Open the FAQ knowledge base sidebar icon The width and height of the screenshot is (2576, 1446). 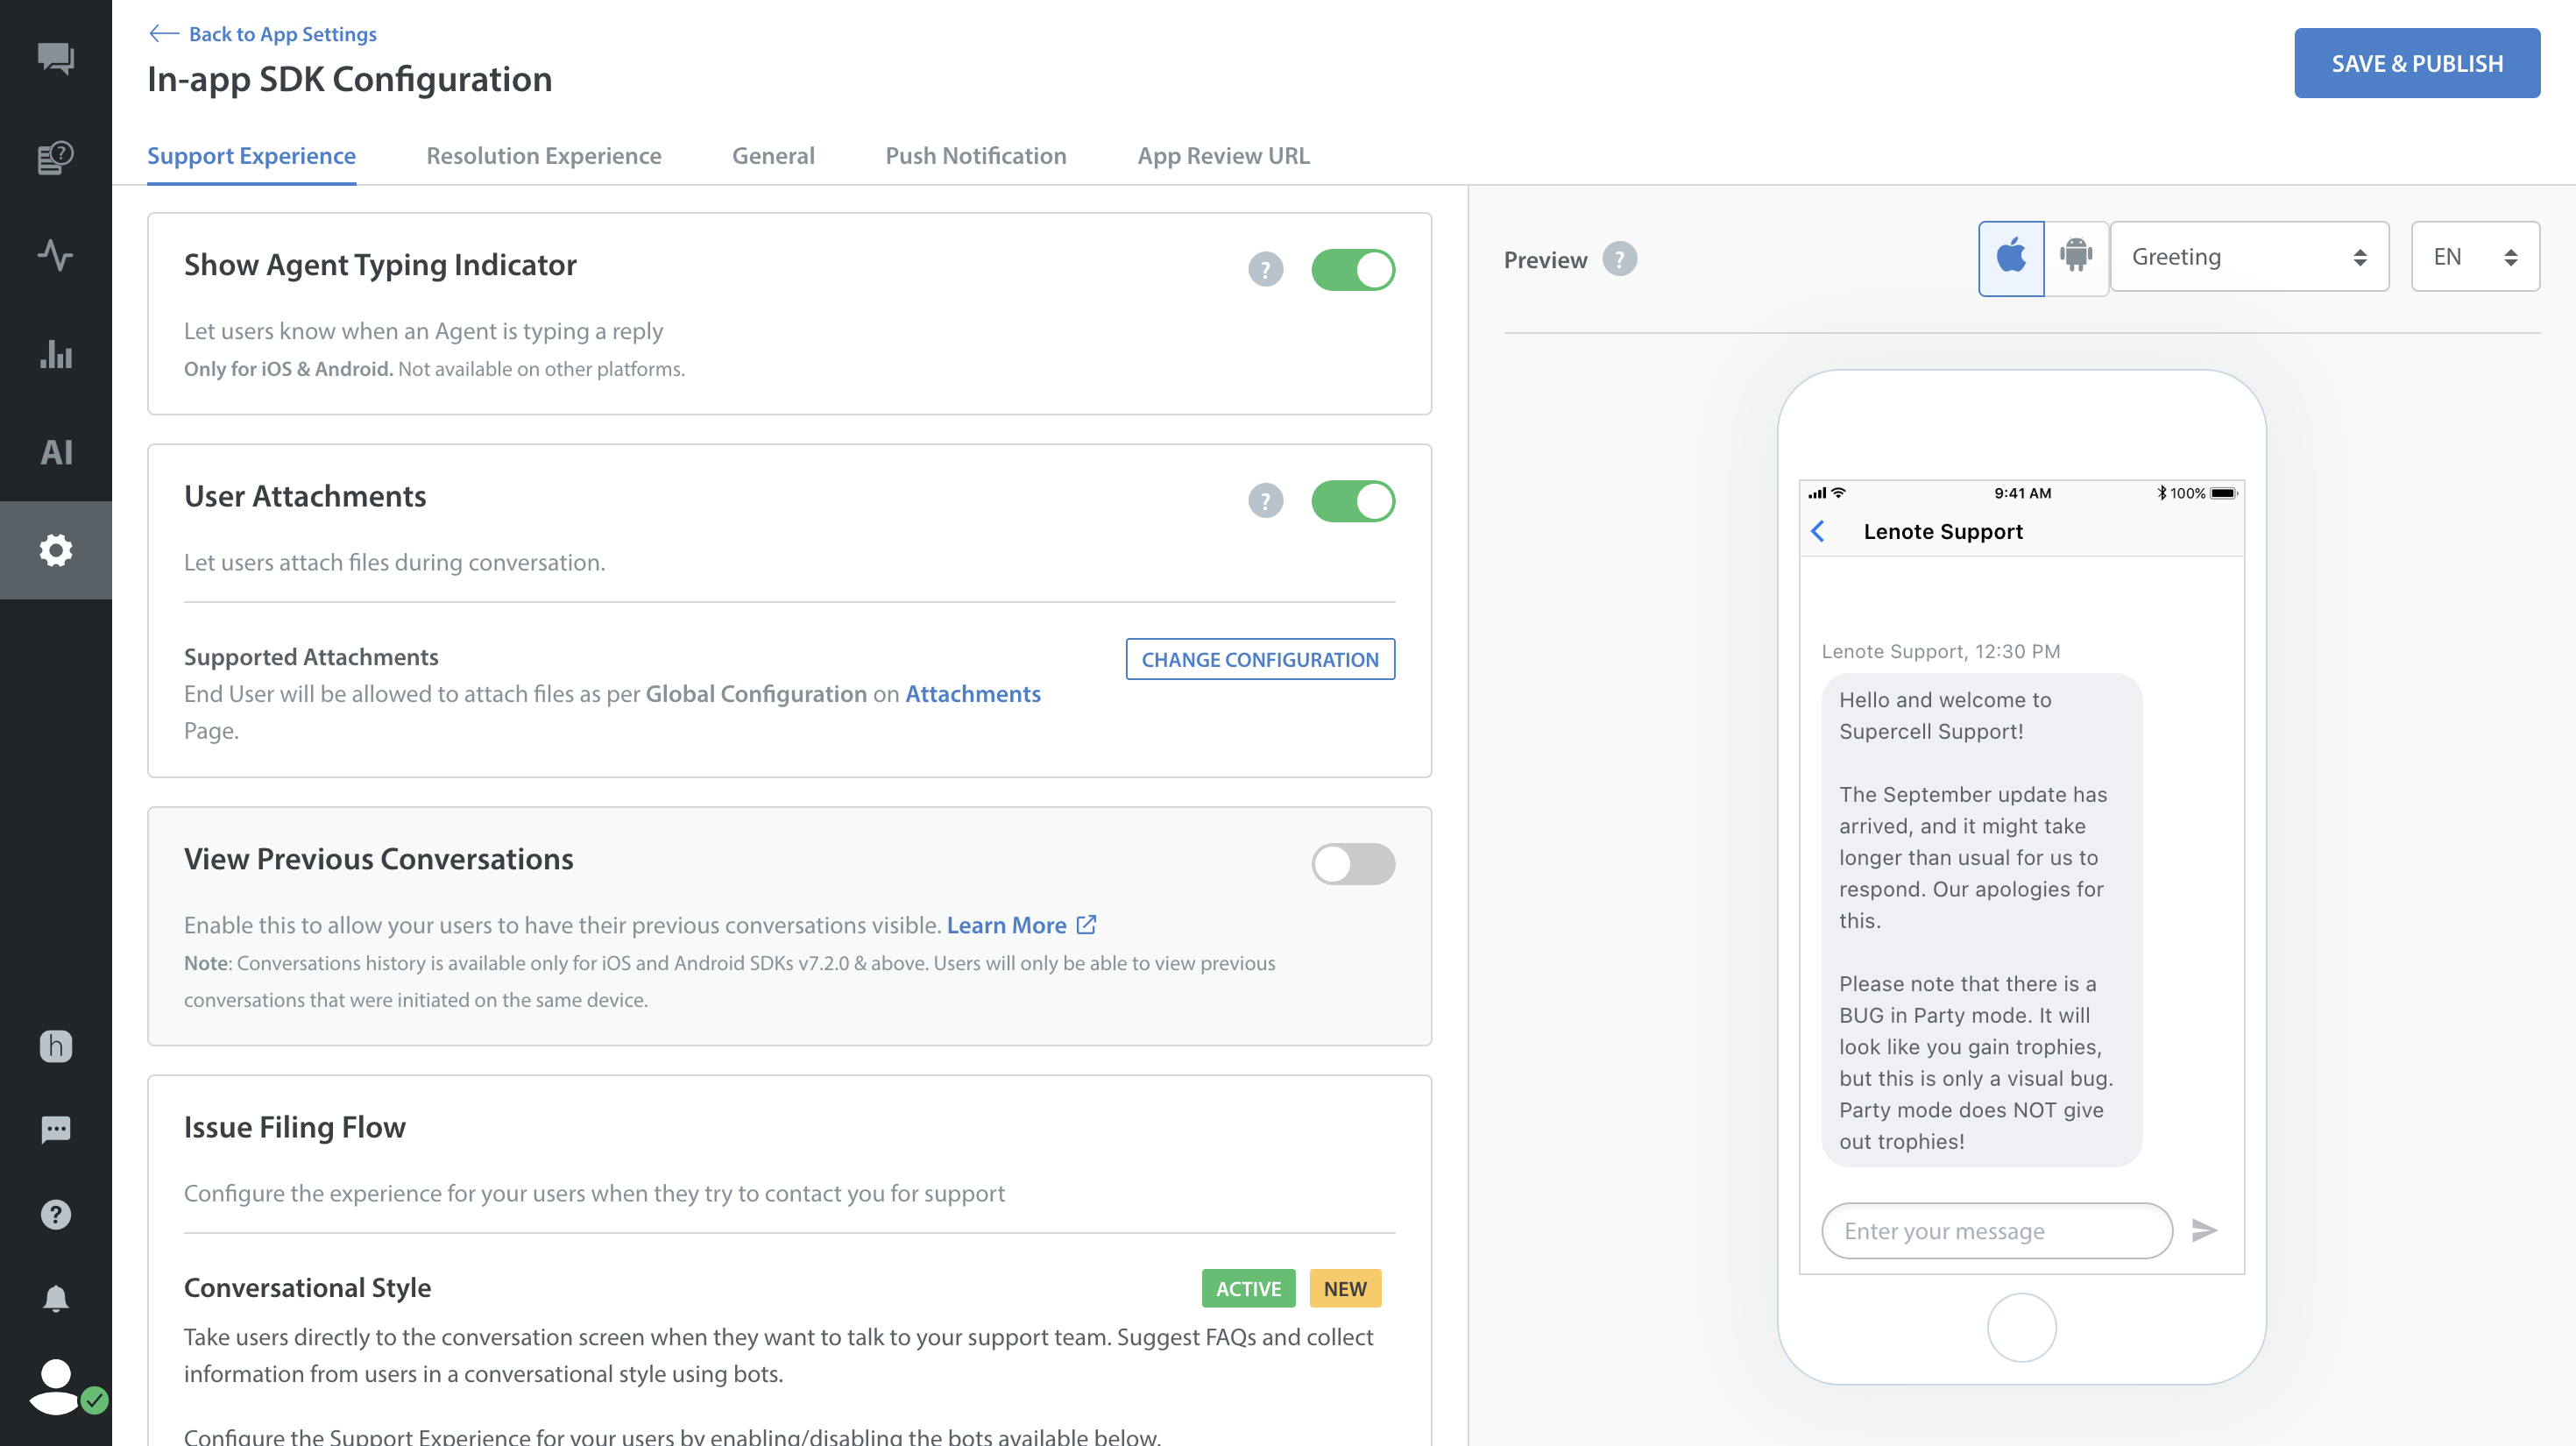56,158
